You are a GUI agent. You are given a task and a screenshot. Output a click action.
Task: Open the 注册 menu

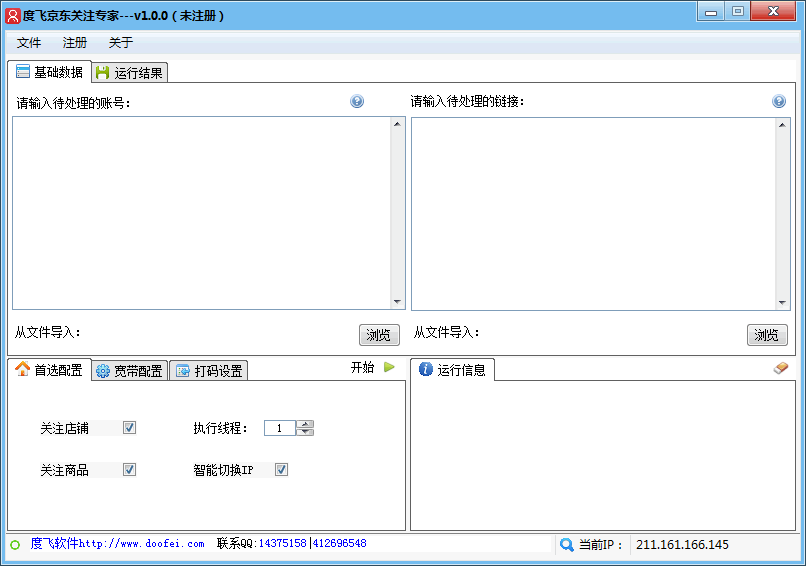(x=75, y=43)
